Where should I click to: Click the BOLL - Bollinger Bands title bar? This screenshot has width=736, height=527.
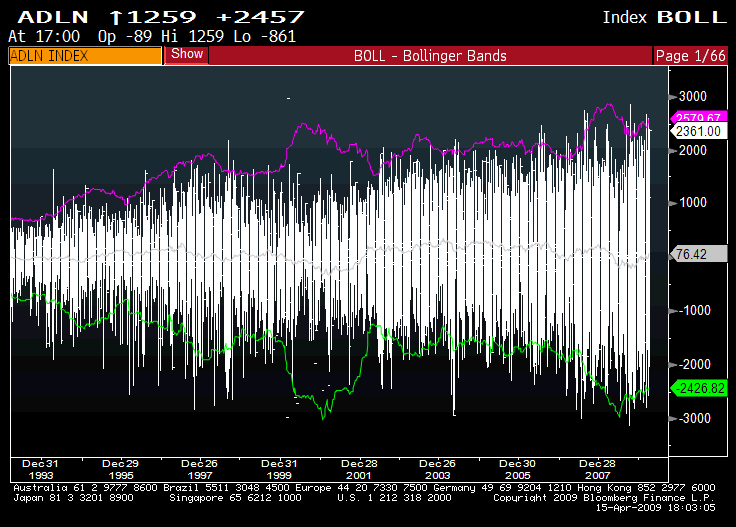pos(430,56)
